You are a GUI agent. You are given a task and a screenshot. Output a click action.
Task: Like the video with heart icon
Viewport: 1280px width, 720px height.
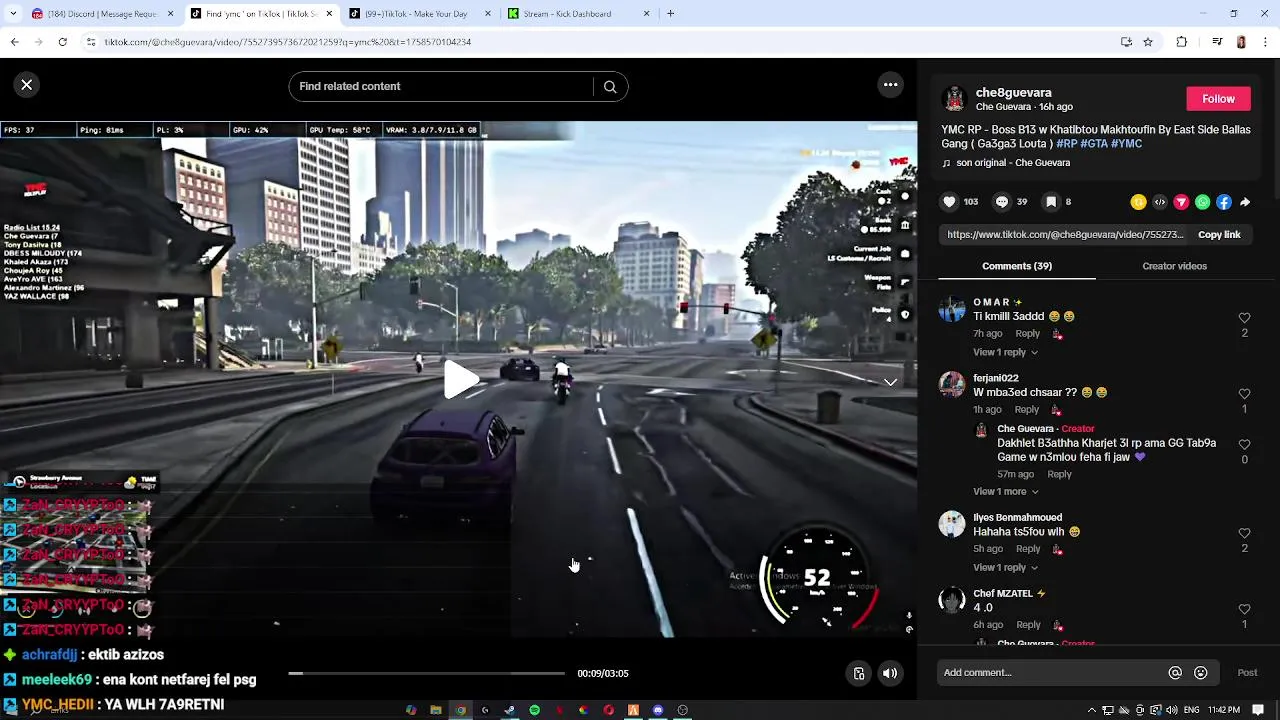pos(949,202)
